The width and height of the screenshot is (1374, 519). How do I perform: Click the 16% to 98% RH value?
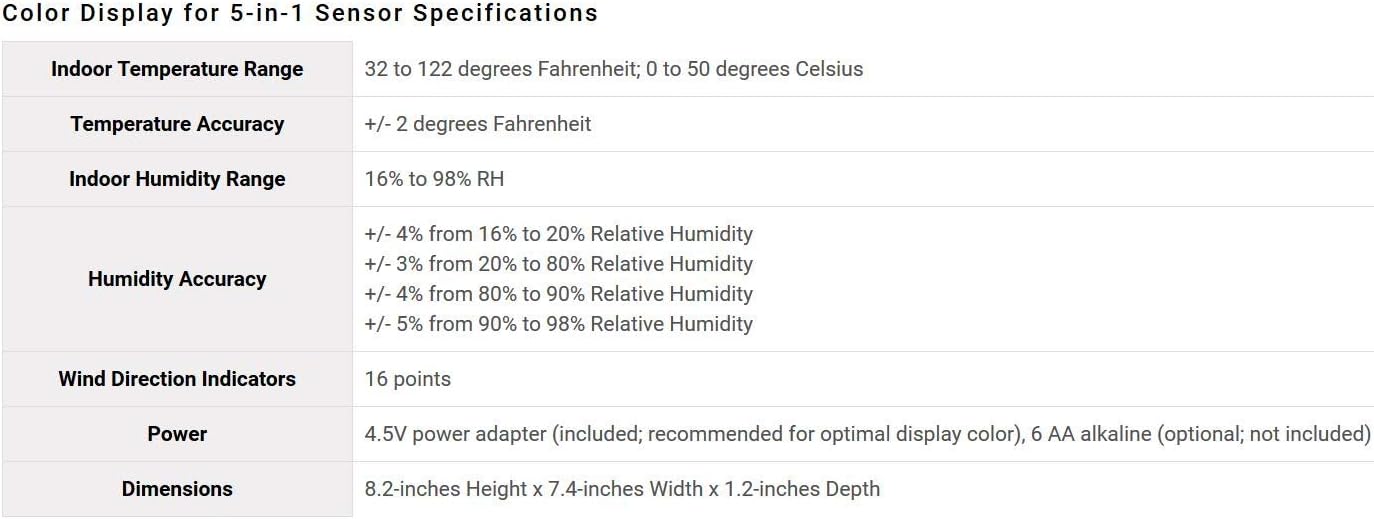point(434,179)
